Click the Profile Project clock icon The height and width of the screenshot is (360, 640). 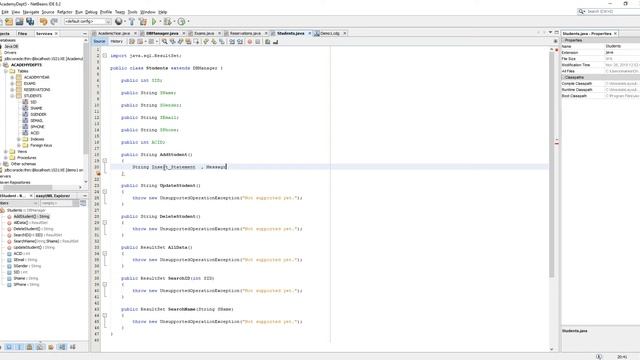[181, 21]
